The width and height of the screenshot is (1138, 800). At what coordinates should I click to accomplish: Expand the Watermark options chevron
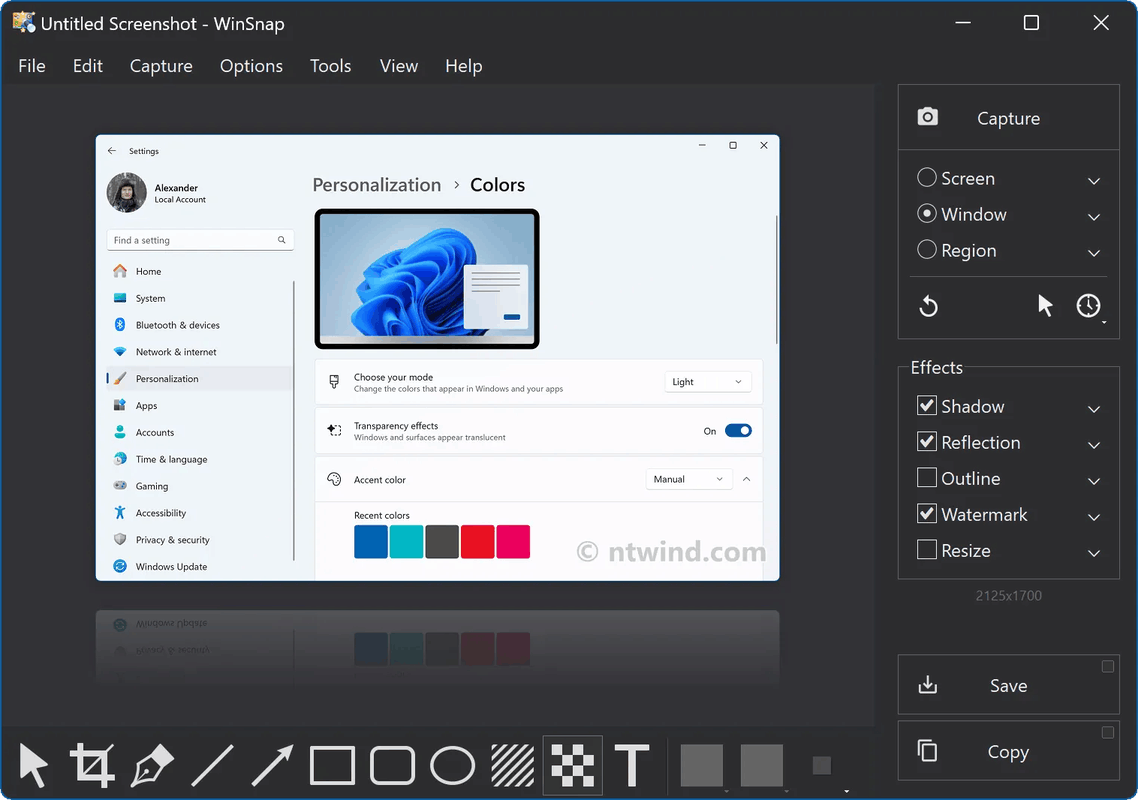pos(1094,516)
